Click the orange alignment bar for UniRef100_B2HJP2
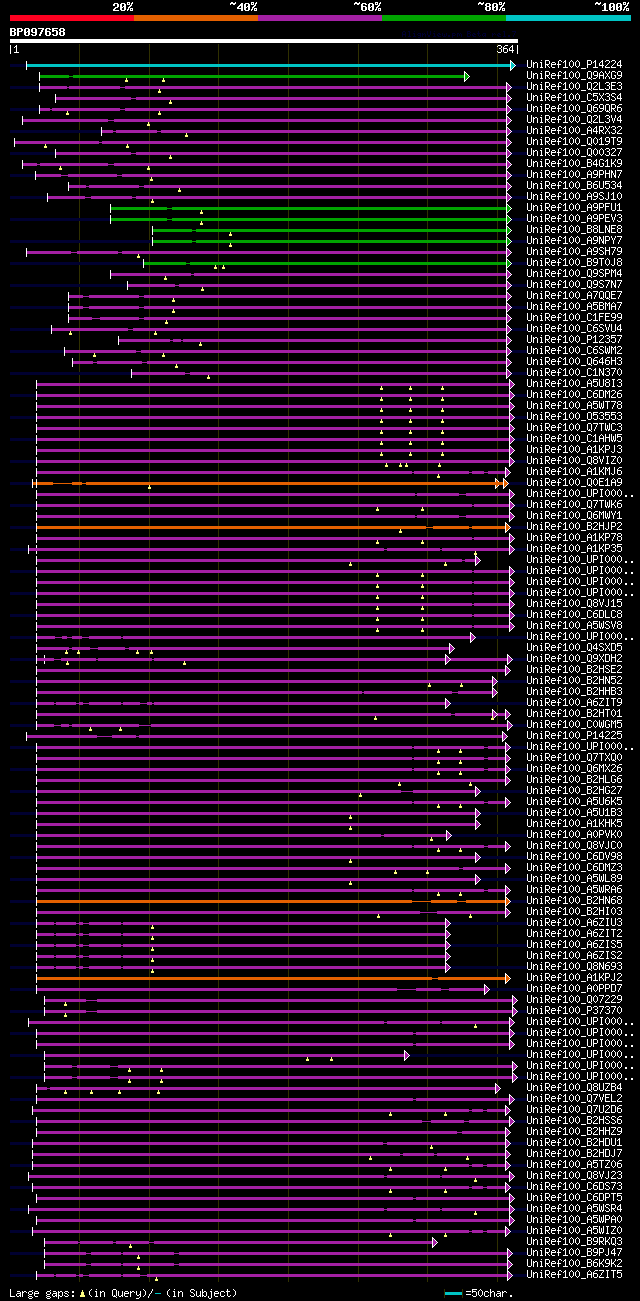Viewport: 640px width, 1301px height. click(x=274, y=527)
